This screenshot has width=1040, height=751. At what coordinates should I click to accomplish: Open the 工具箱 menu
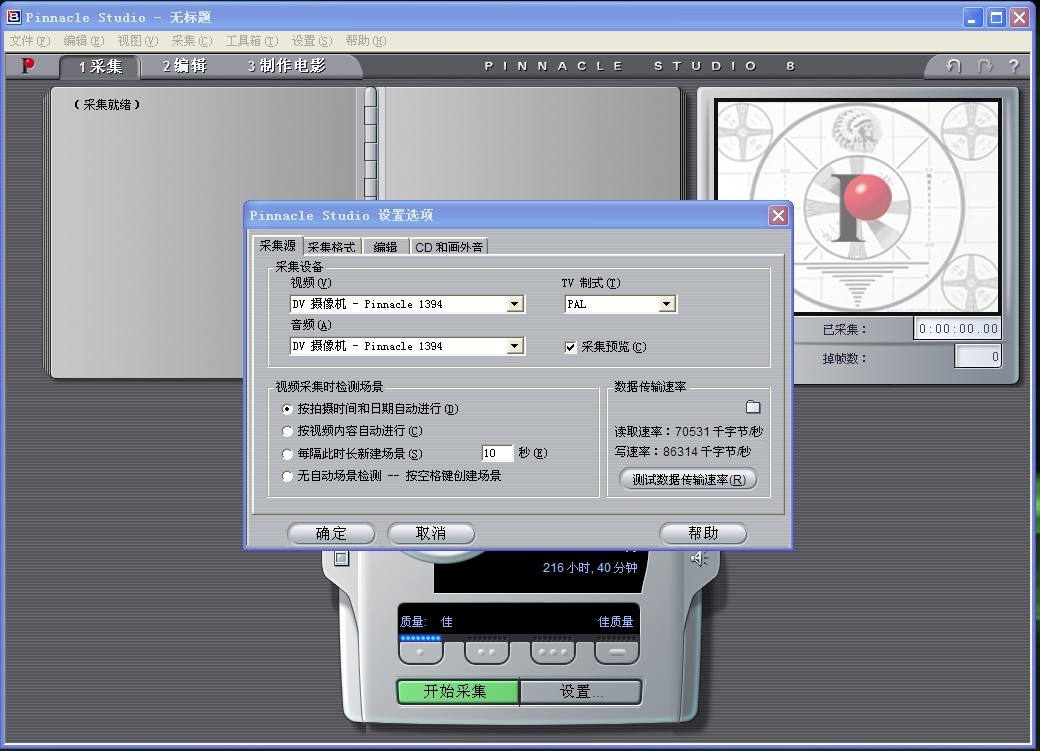251,41
